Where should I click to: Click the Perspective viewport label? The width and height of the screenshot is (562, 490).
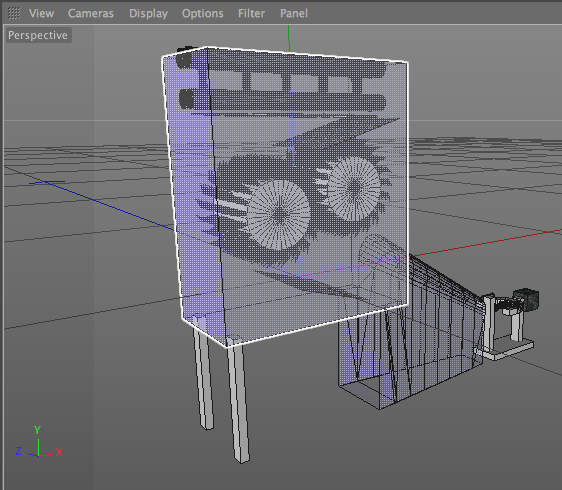tap(38, 35)
